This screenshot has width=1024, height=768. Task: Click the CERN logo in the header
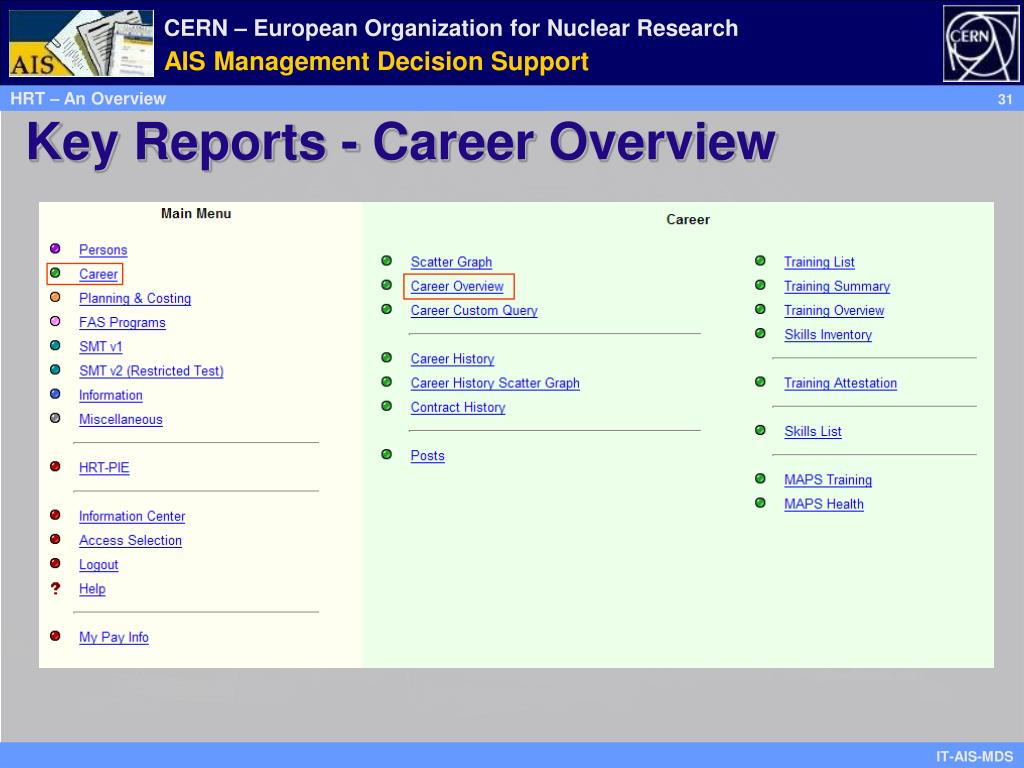[x=981, y=44]
